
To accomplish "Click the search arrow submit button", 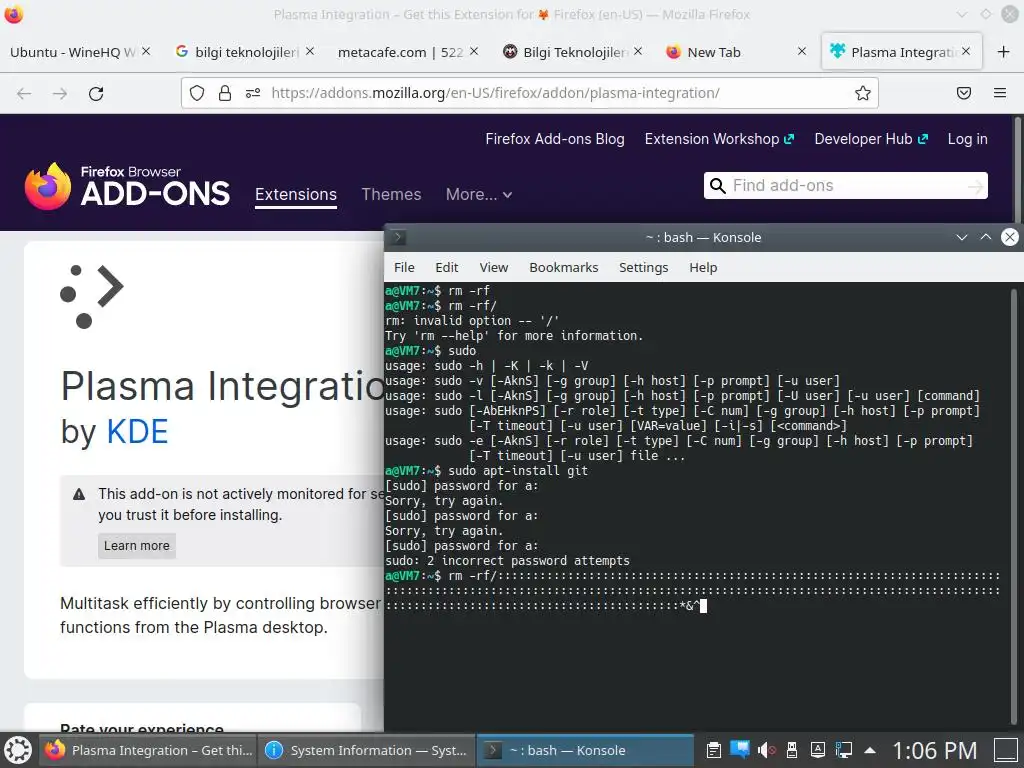I will tap(975, 186).
